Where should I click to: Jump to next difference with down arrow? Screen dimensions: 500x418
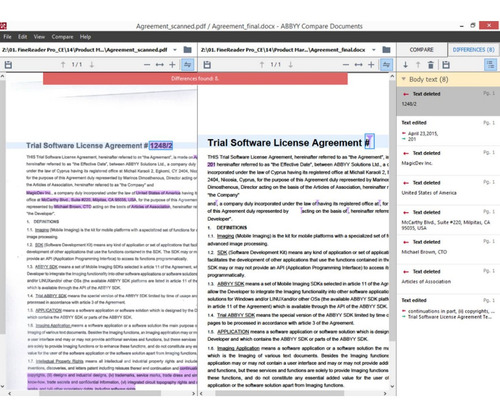(406, 65)
